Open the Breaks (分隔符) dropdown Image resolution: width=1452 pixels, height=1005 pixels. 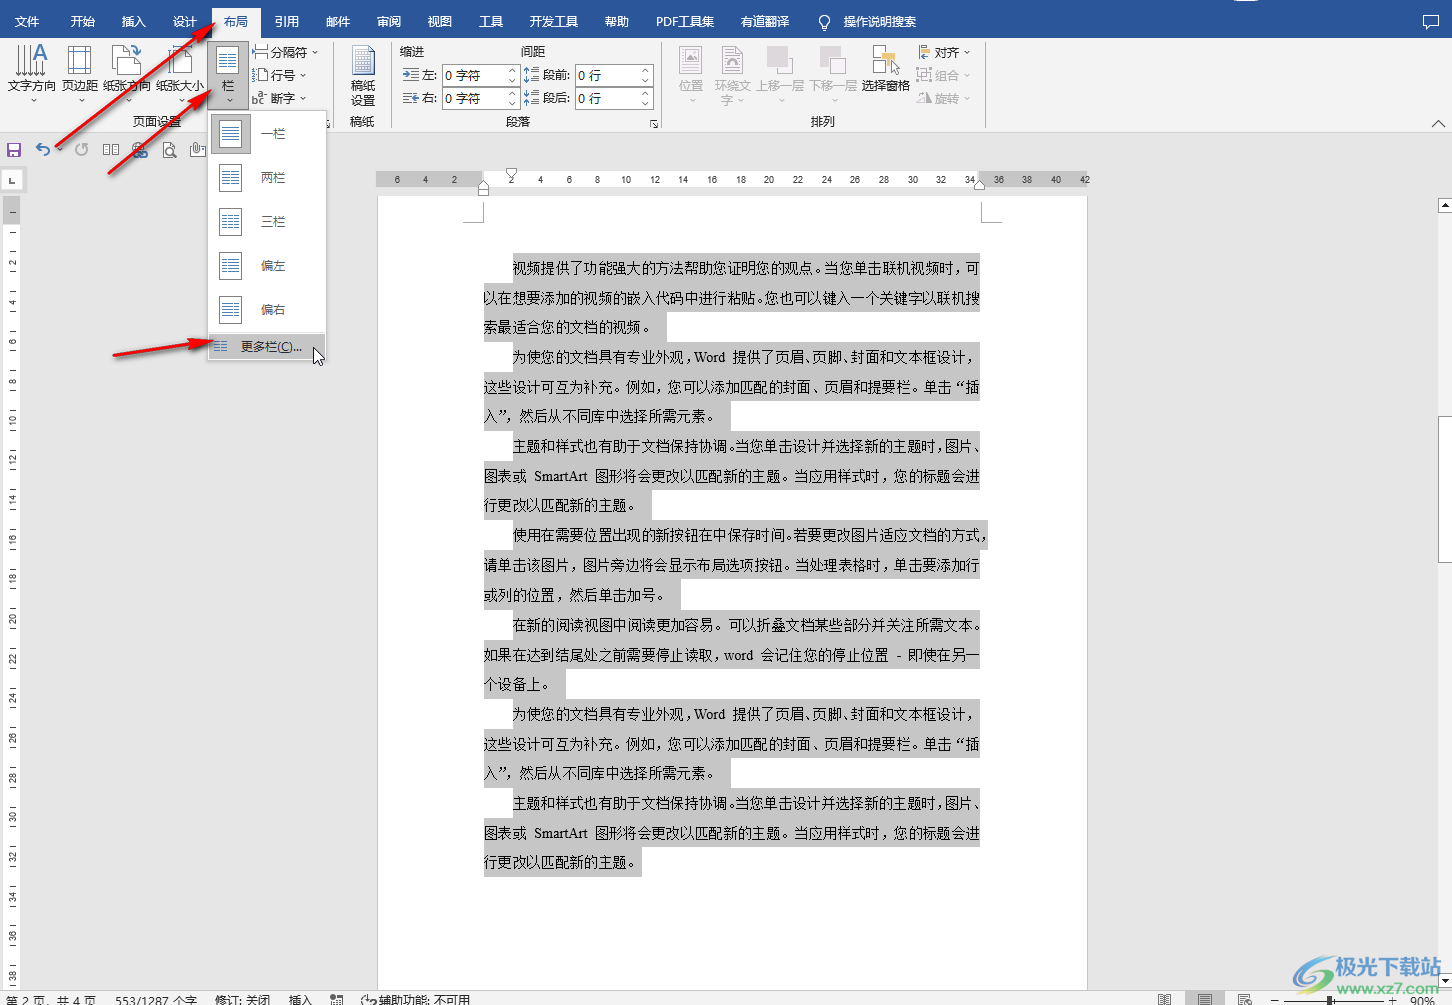285,52
